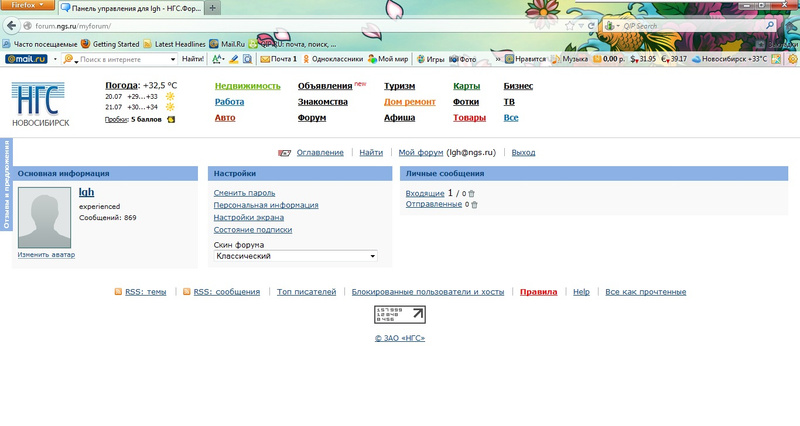
Task: Go to Недвижимость section
Action: point(247,86)
